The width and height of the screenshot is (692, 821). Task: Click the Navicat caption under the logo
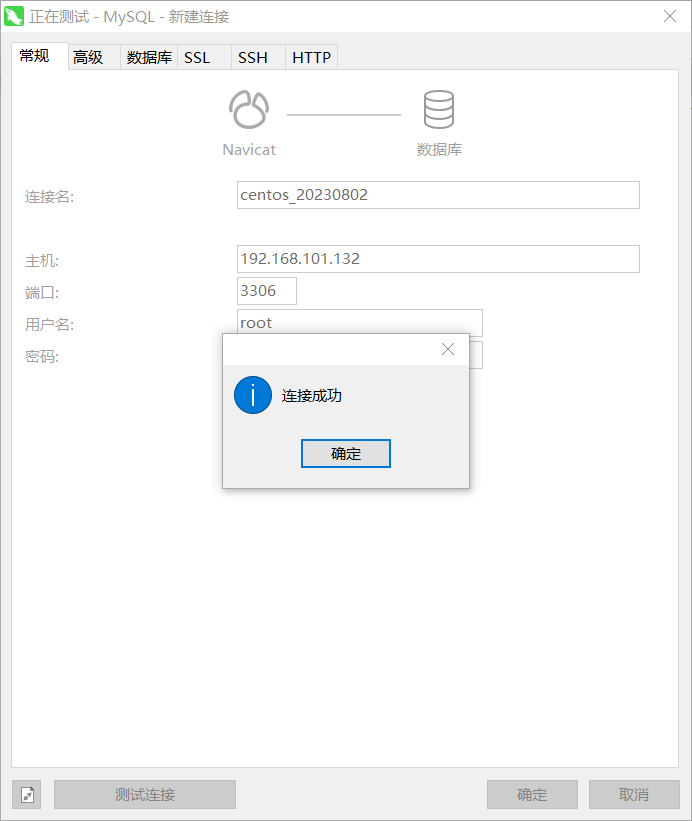pyautogui.click(x=249, y=150)
